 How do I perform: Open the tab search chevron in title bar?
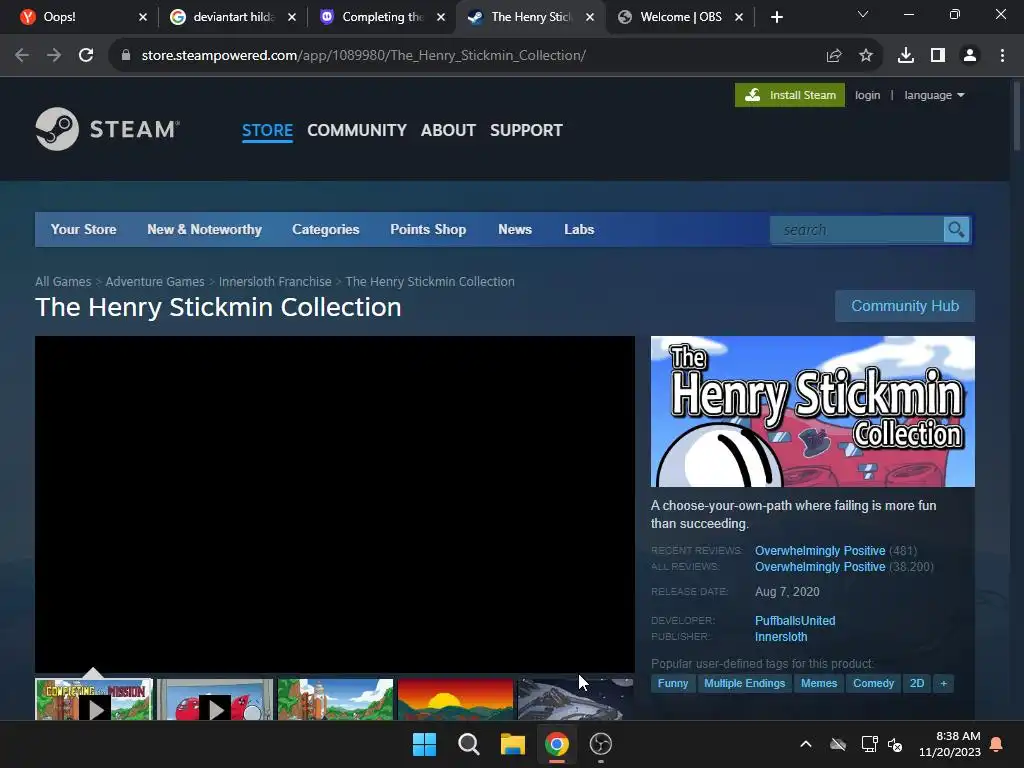(863, 14)
